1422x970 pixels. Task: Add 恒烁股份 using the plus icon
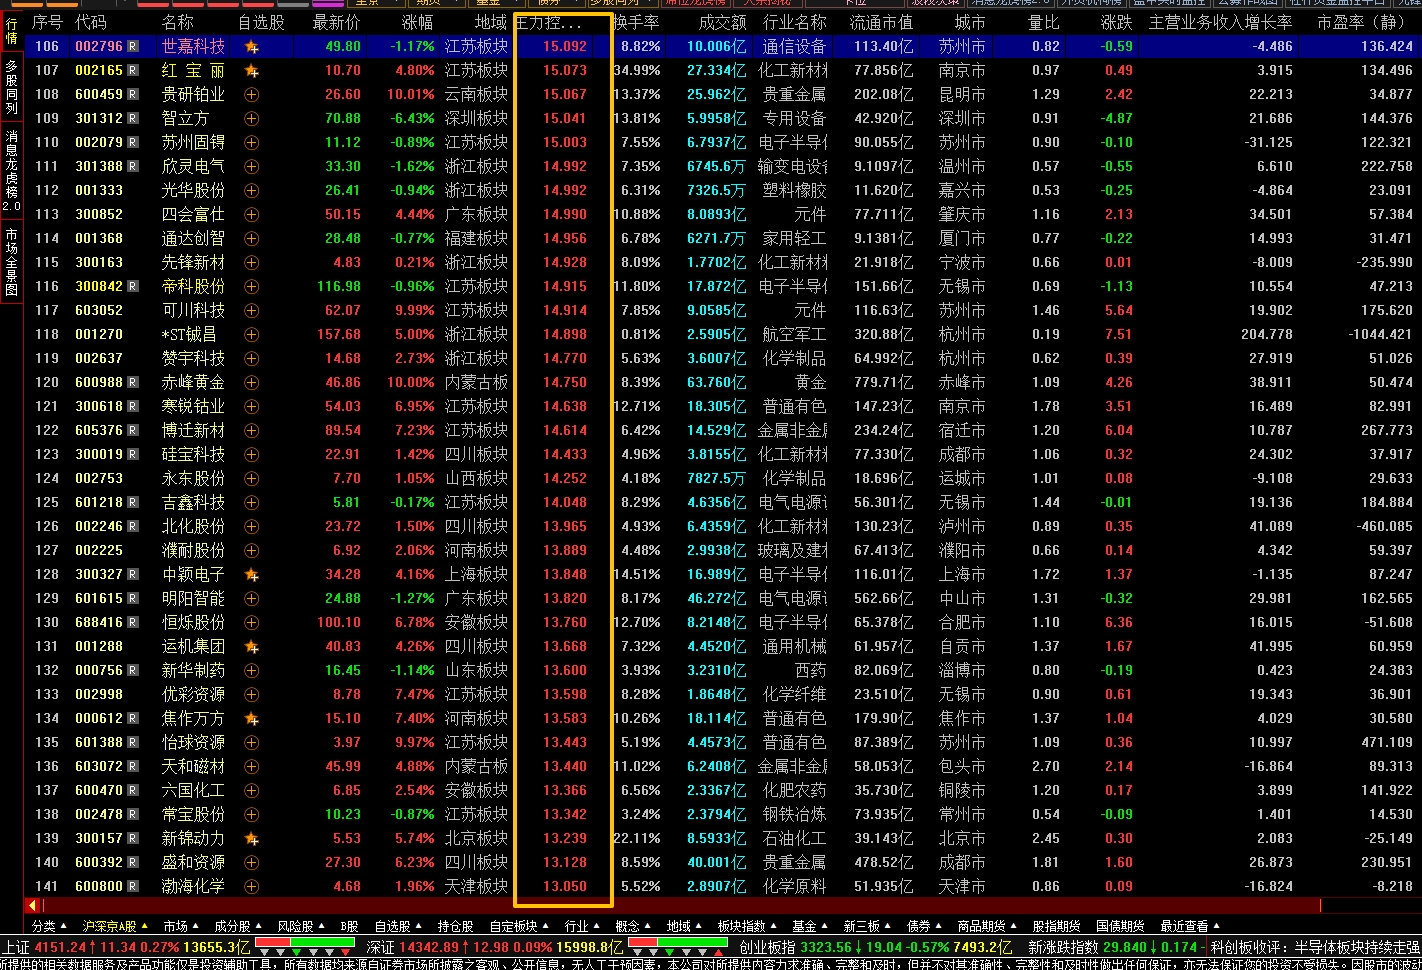coord(251,622)
